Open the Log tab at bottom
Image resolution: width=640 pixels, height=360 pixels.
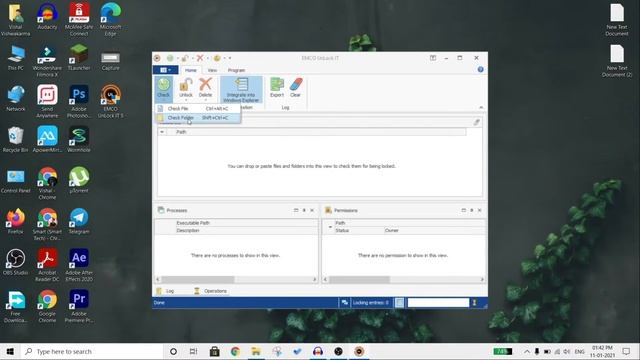pyautogui.click(x=166, y=291)
